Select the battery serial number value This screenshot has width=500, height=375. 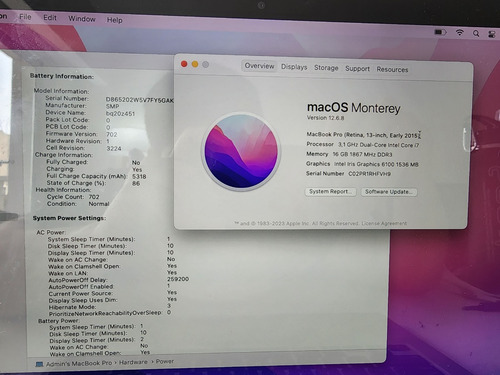pyautogui.click(x=140, y=100)
